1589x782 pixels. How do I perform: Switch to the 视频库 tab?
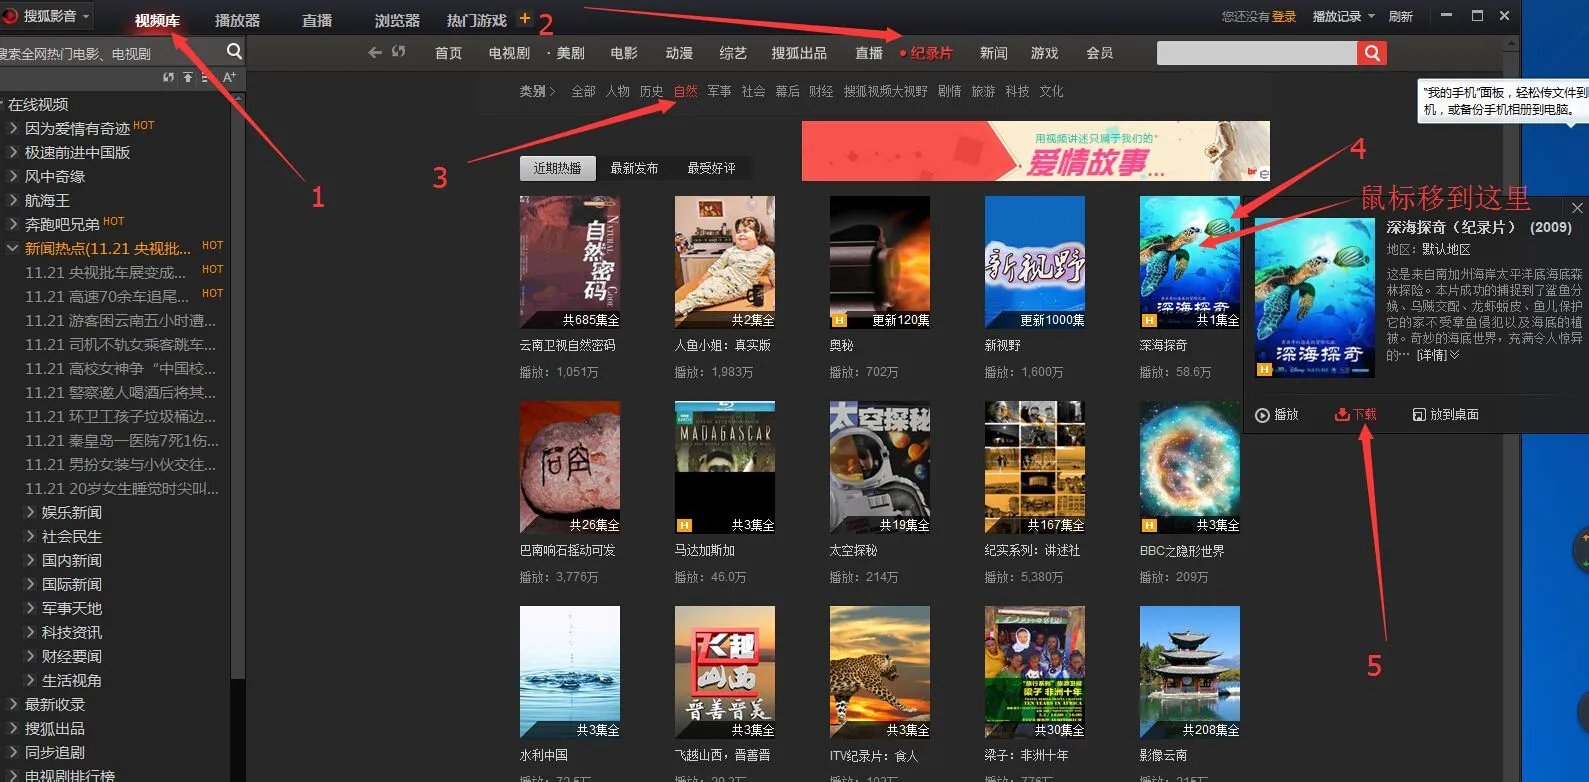click(x=157, y=20)
